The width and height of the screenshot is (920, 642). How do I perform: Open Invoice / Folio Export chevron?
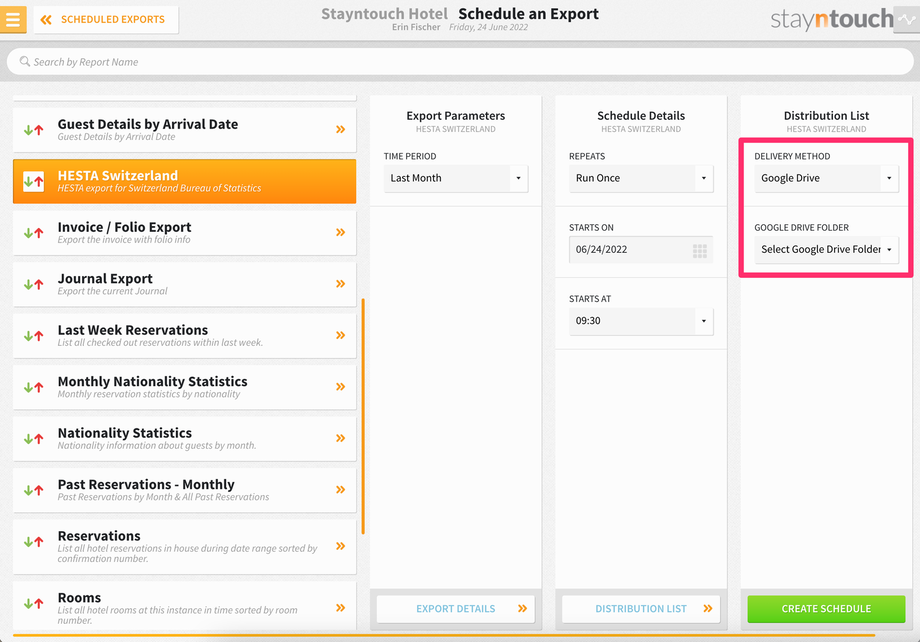[x=340, y=232]
